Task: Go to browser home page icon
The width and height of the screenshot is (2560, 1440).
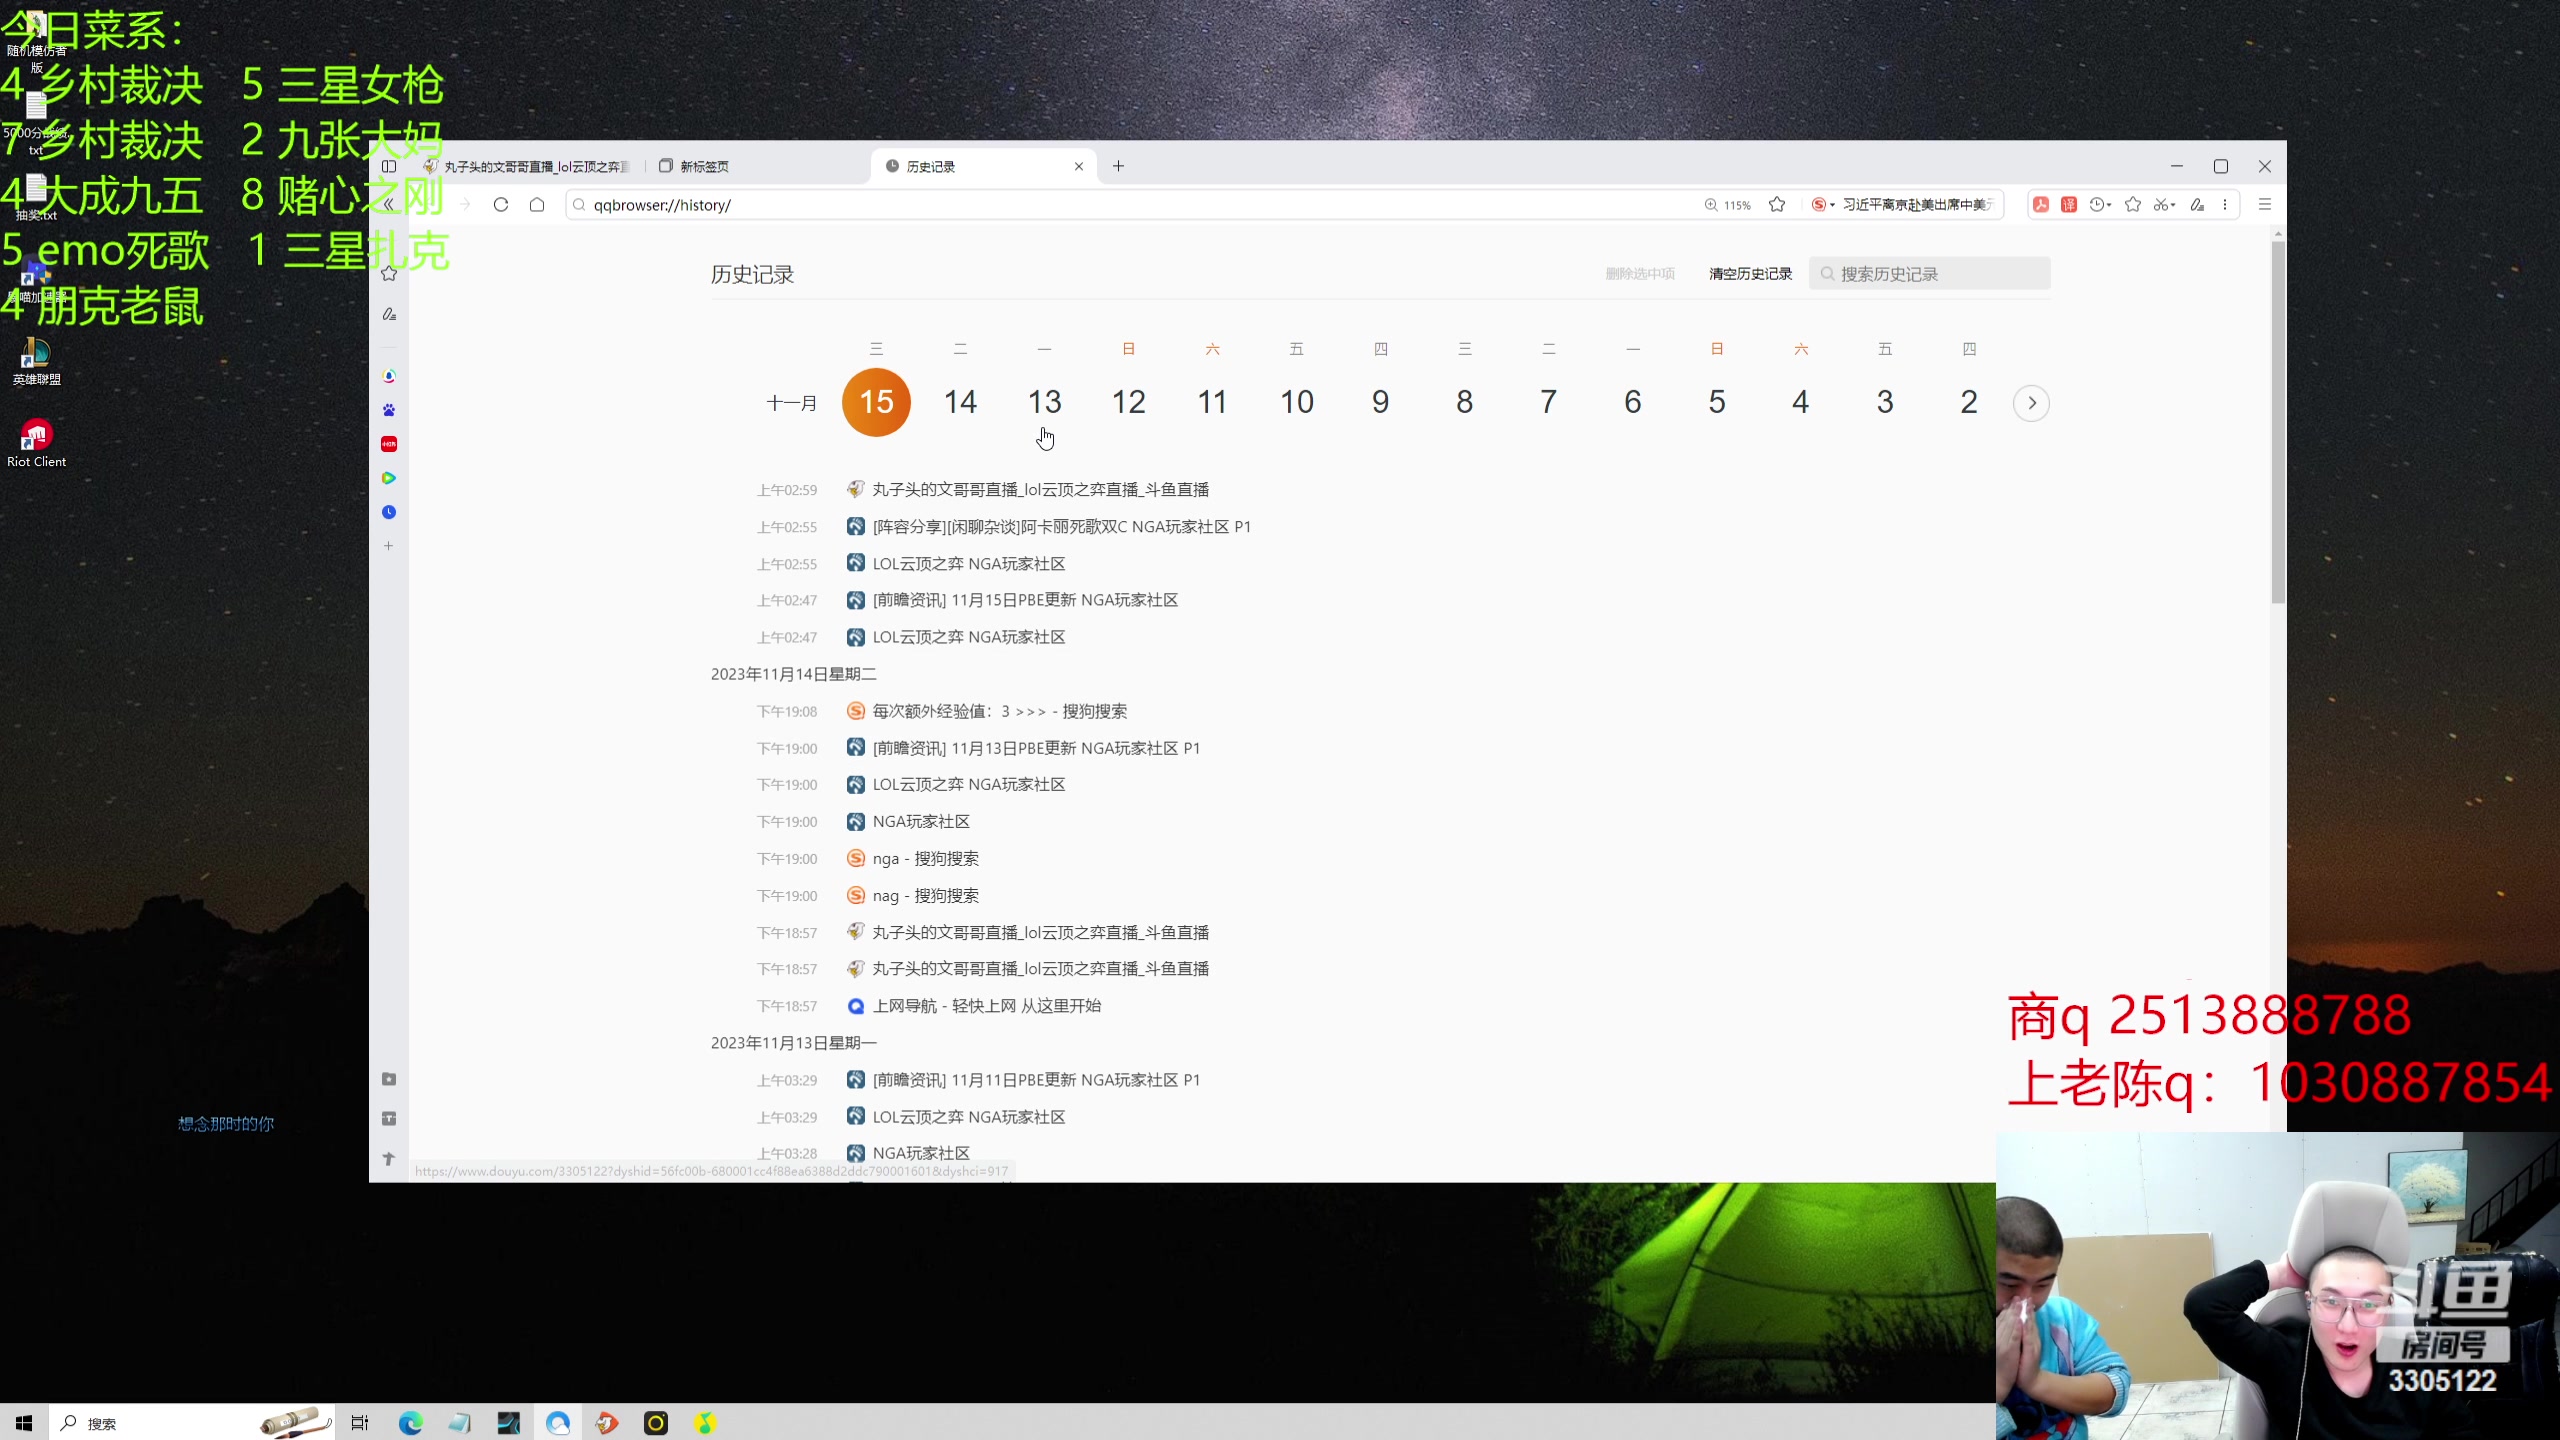Action: (x=537, y=205)
